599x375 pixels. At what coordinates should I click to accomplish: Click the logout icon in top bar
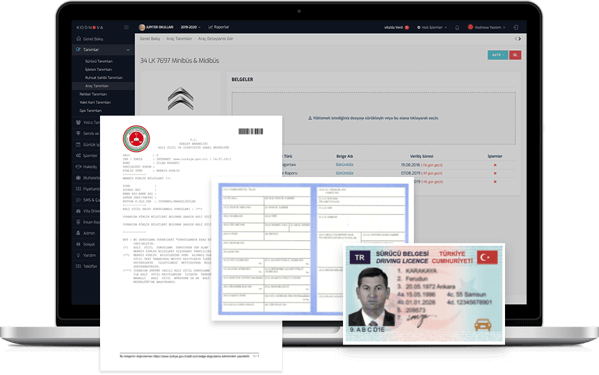pyautogui.click(x=516, y=27)
